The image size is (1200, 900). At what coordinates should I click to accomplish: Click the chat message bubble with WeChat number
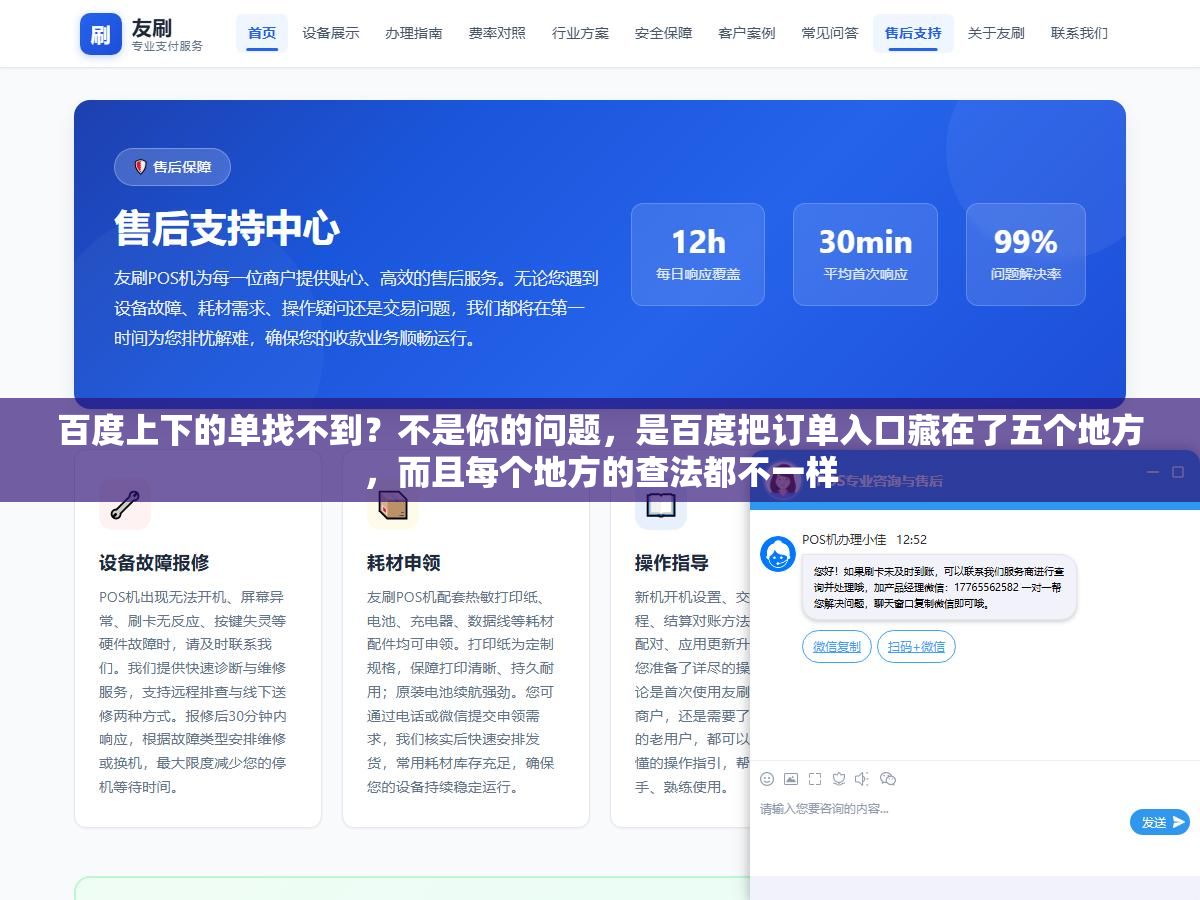[x=939, y=588]
